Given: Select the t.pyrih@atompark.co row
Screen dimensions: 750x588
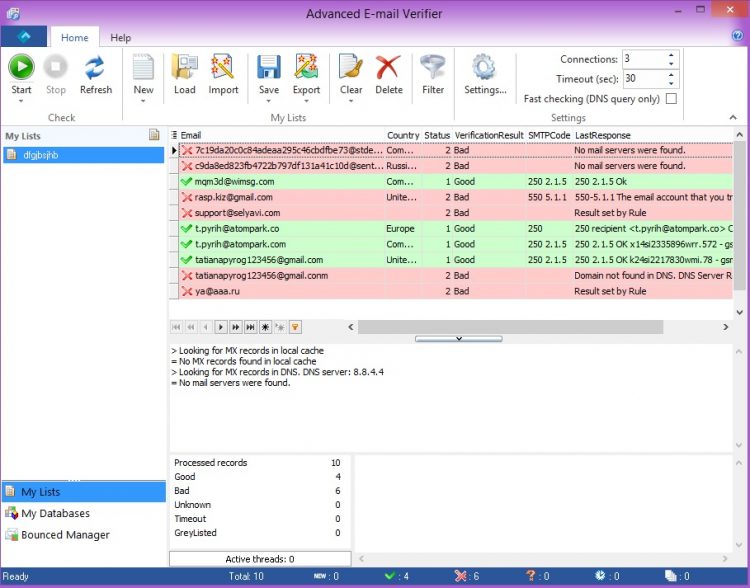Looking at the screenshot, I should click(451, 229).
